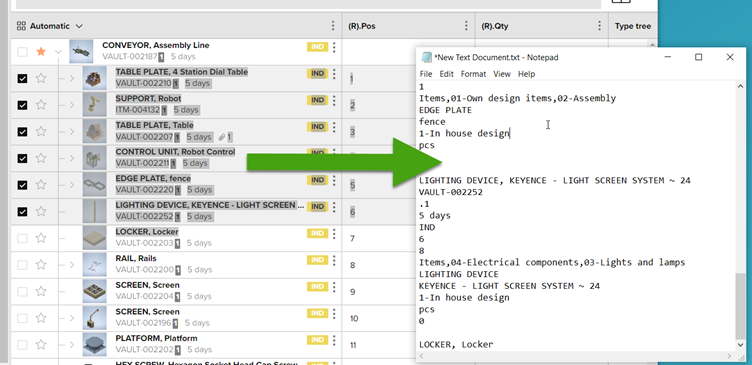The height and width of the screenshot is (365, 752).
Task: Uncheck TABLE PLATE, 4 Station Dial Table checkbox
Action: tap(22, 78)
